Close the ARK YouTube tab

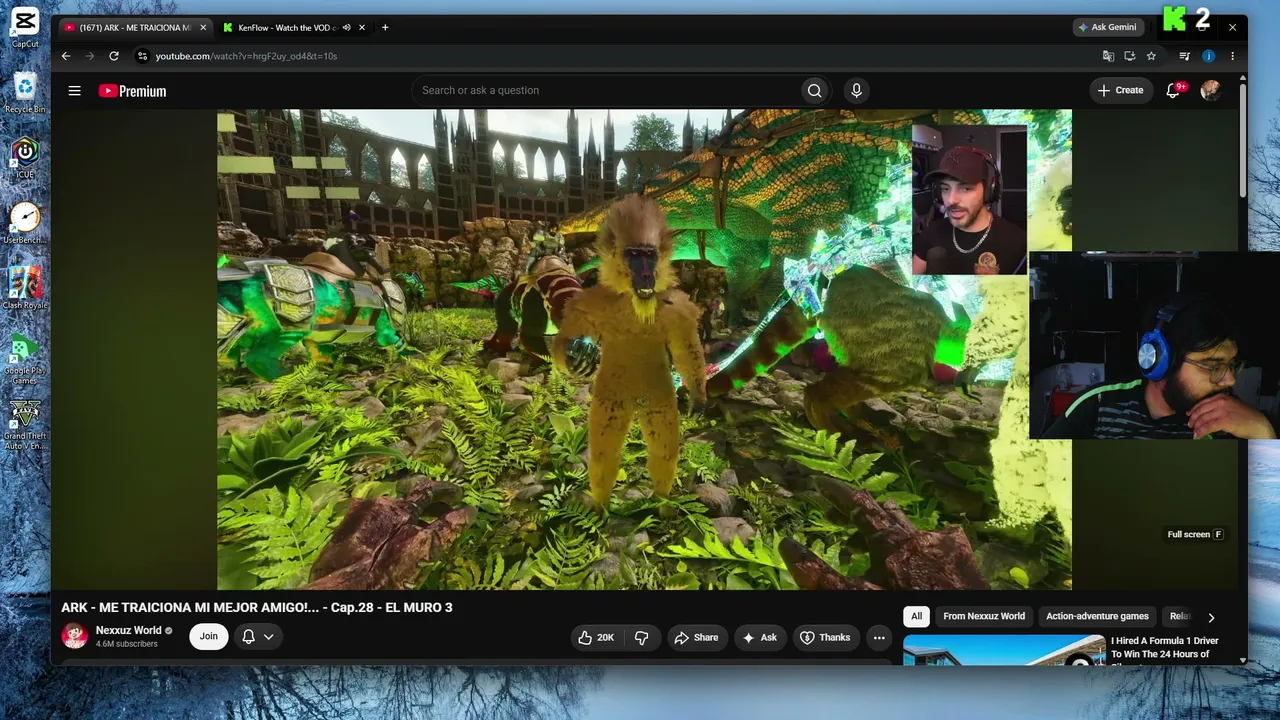tap(201, 28)
